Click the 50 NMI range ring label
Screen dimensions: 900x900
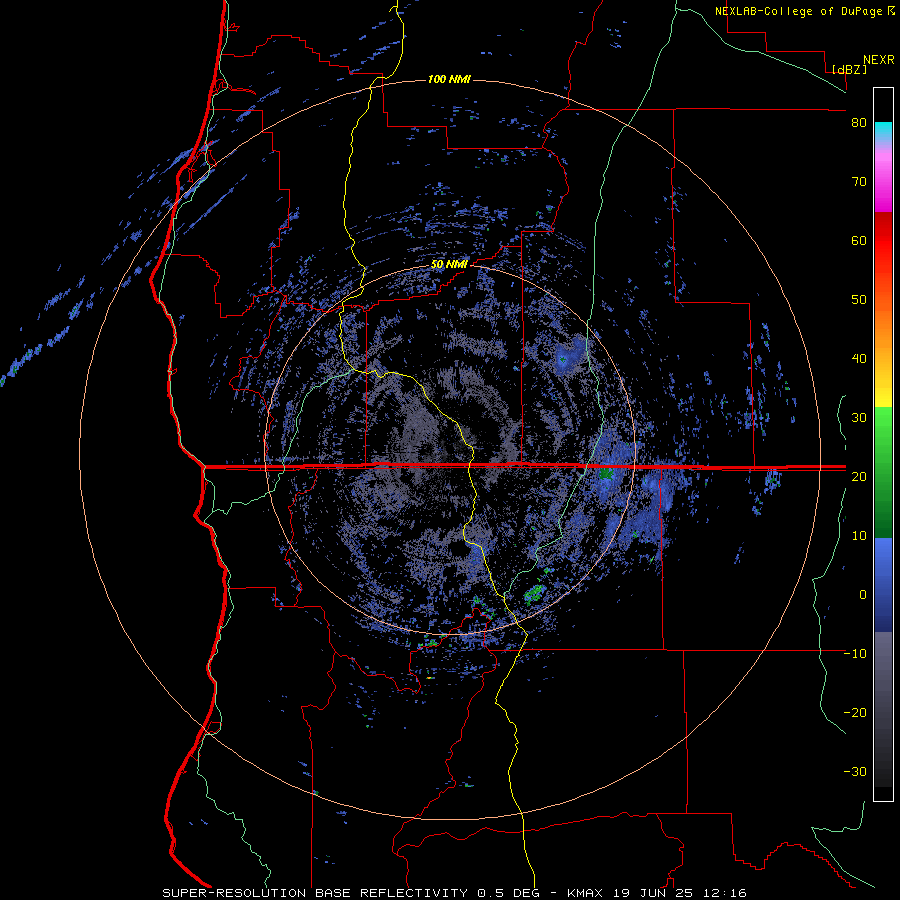[x=449, y=265]
